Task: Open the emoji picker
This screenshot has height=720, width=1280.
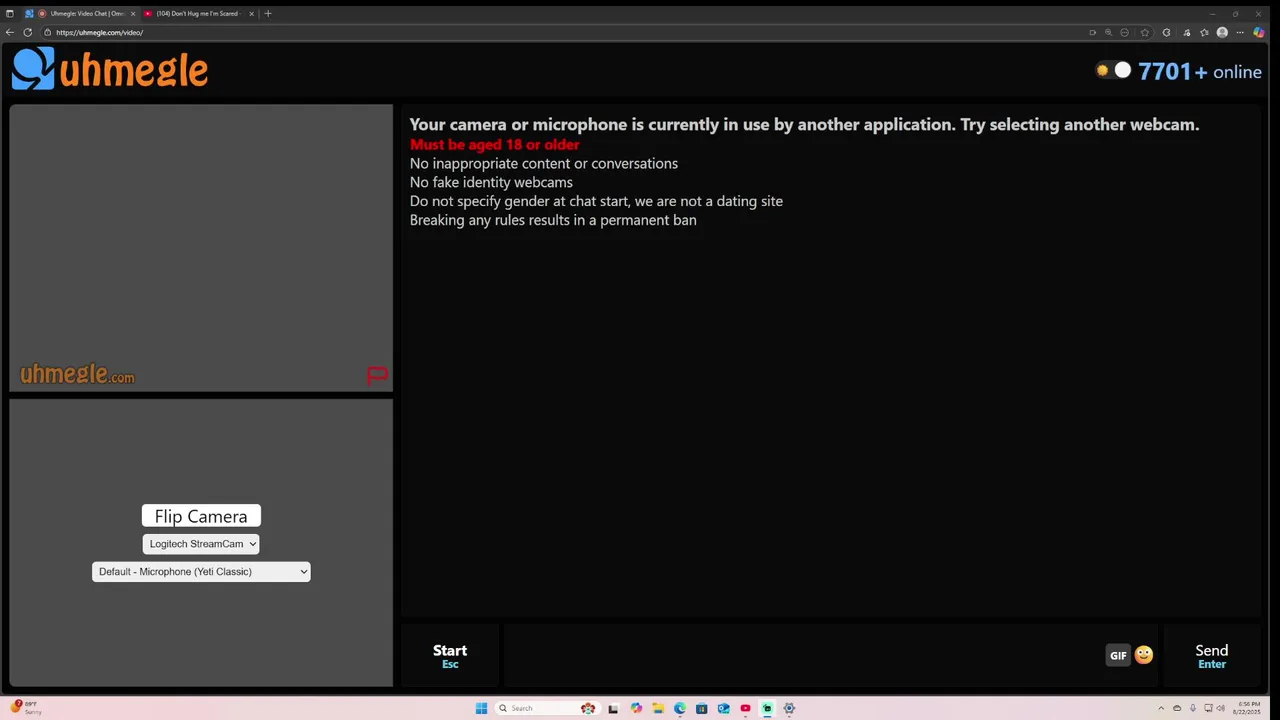Action: (1144, 655)
